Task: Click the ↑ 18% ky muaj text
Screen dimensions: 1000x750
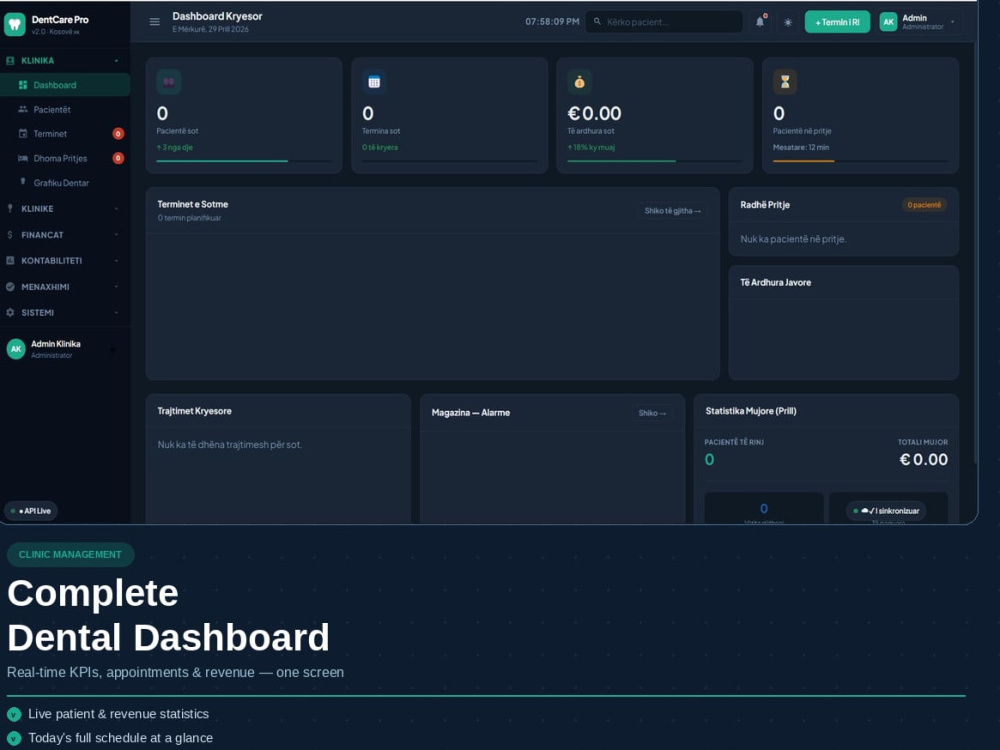Action: tap(591, 147)
